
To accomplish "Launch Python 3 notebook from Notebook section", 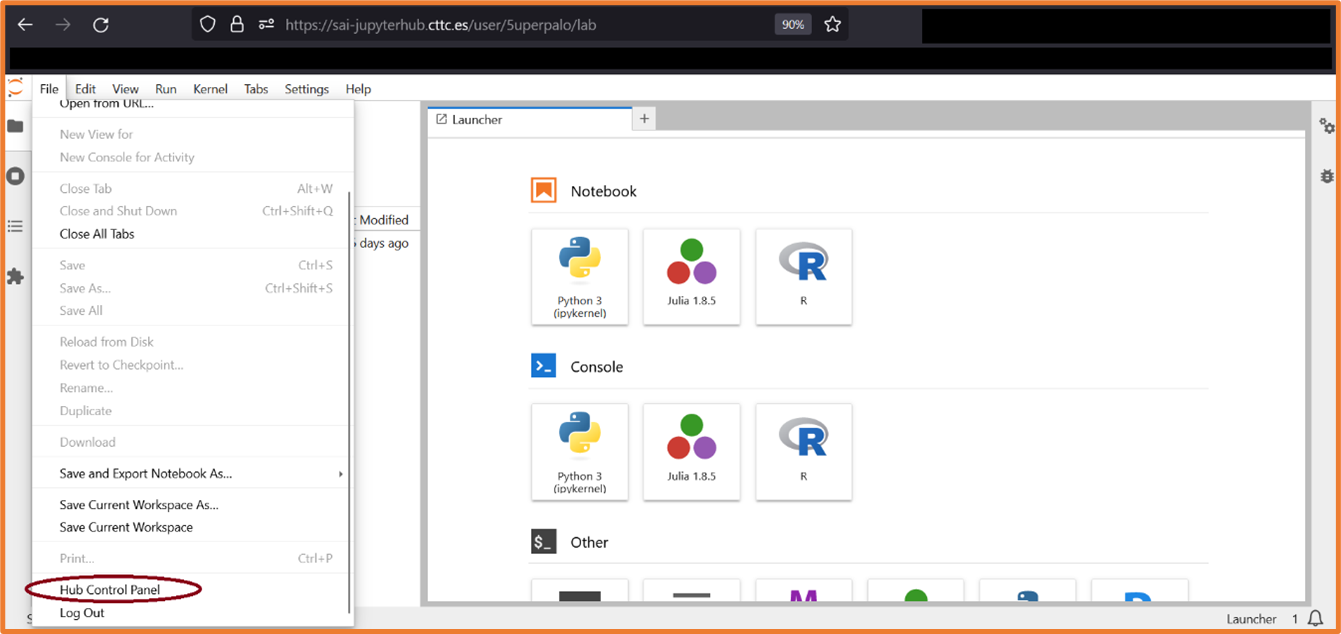I will pos(579,276).
